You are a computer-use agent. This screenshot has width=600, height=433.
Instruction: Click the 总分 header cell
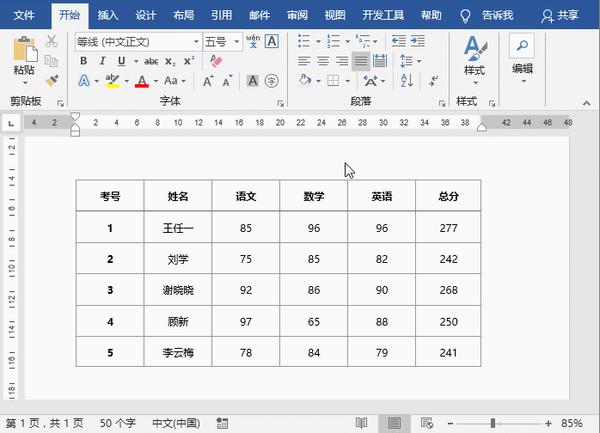(448, 196)
